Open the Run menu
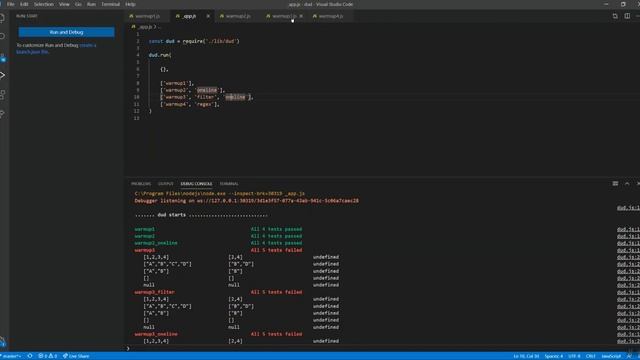This screenshot has height=360, width=640. pos(91,4)
